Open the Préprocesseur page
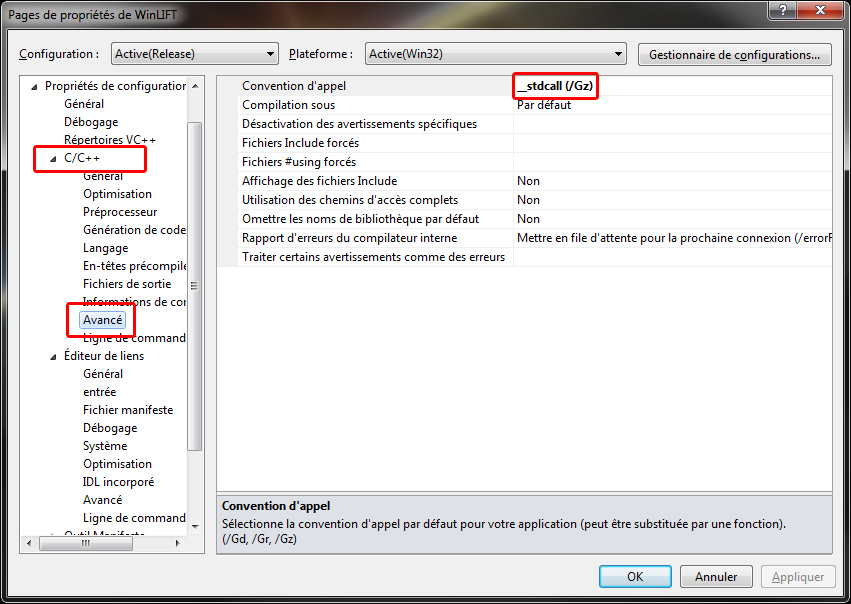Screen dimensions: 851x604 [120, 212]
